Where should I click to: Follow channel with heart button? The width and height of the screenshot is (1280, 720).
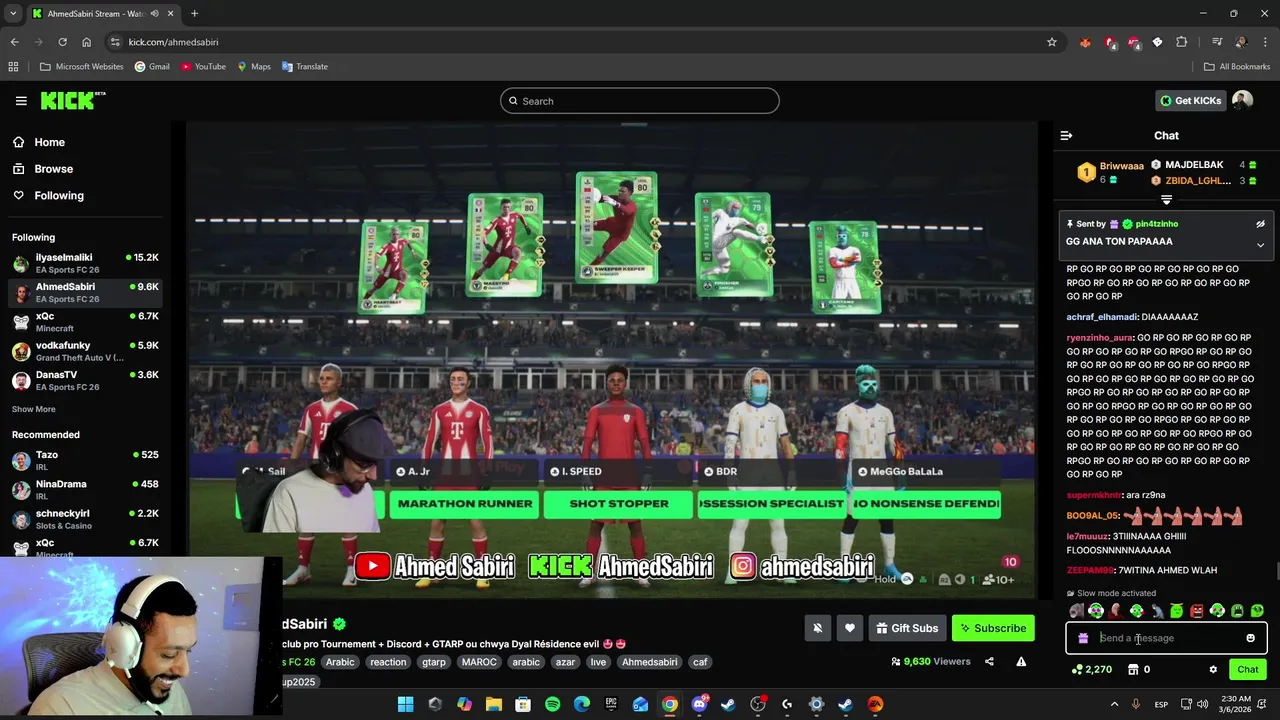[849, 628]
